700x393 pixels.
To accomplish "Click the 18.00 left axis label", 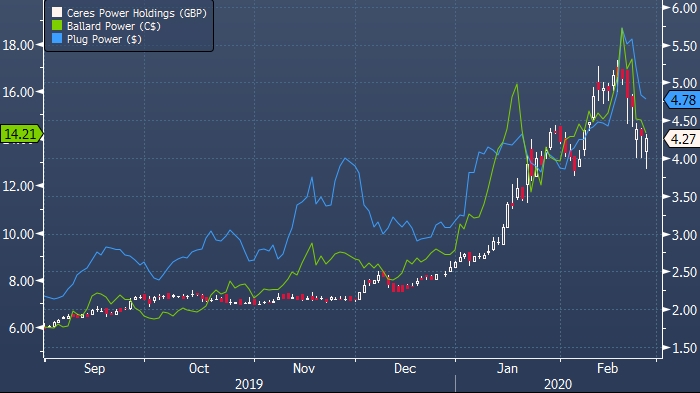I will (18, 45).
